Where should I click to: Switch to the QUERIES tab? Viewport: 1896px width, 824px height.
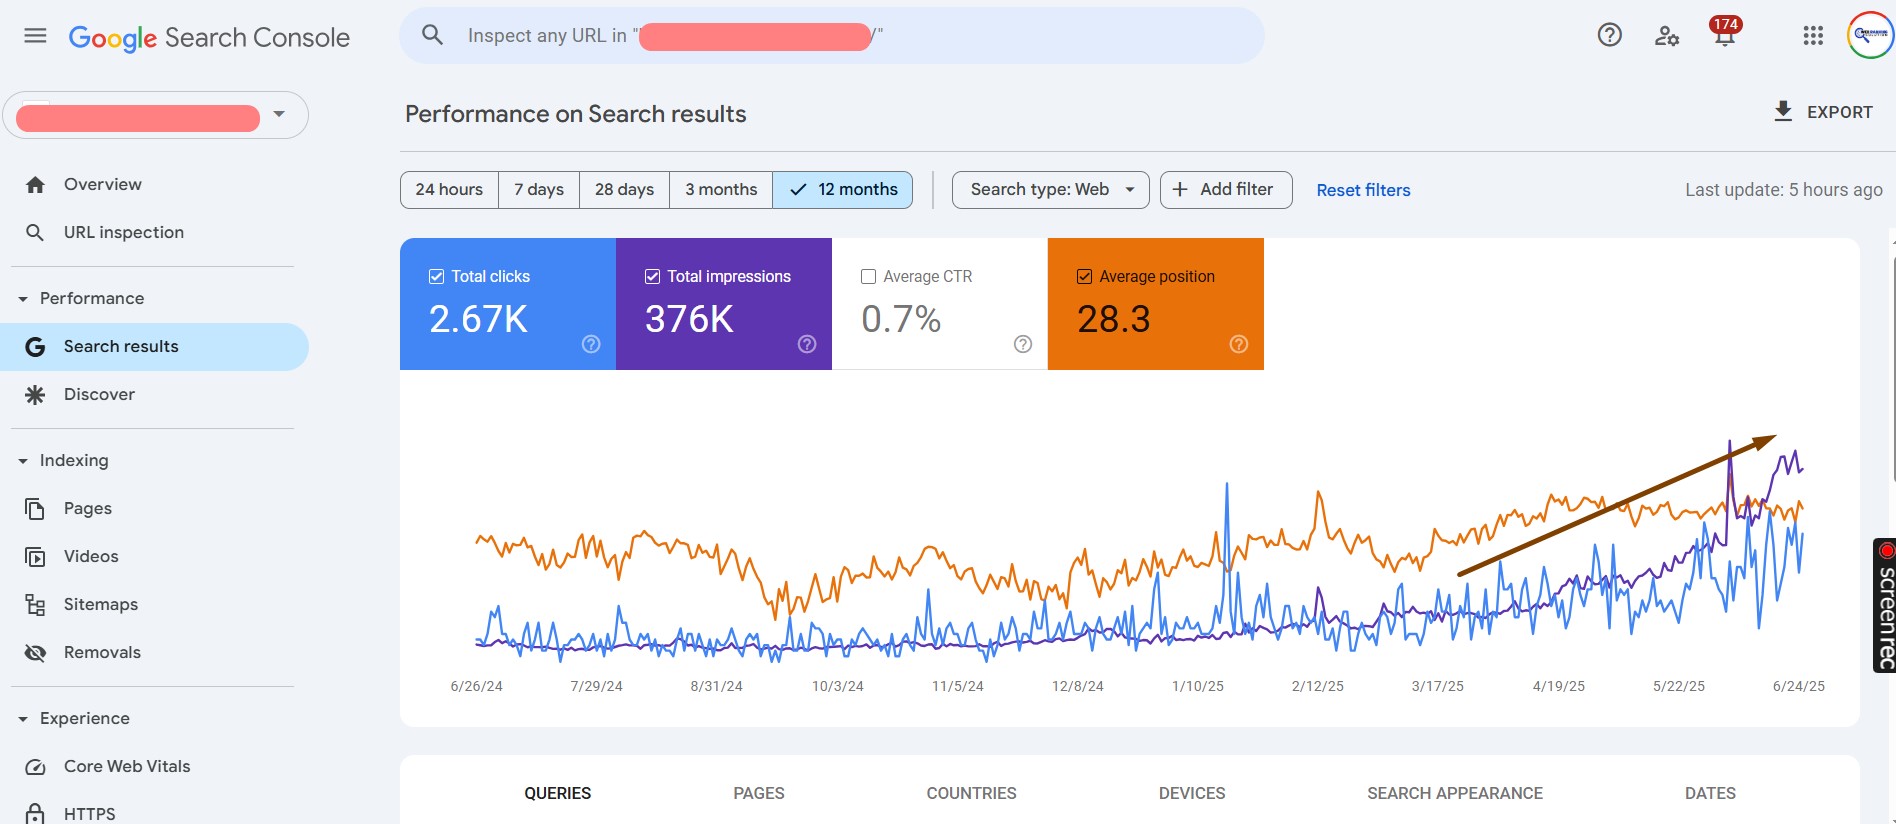(558, 793)
